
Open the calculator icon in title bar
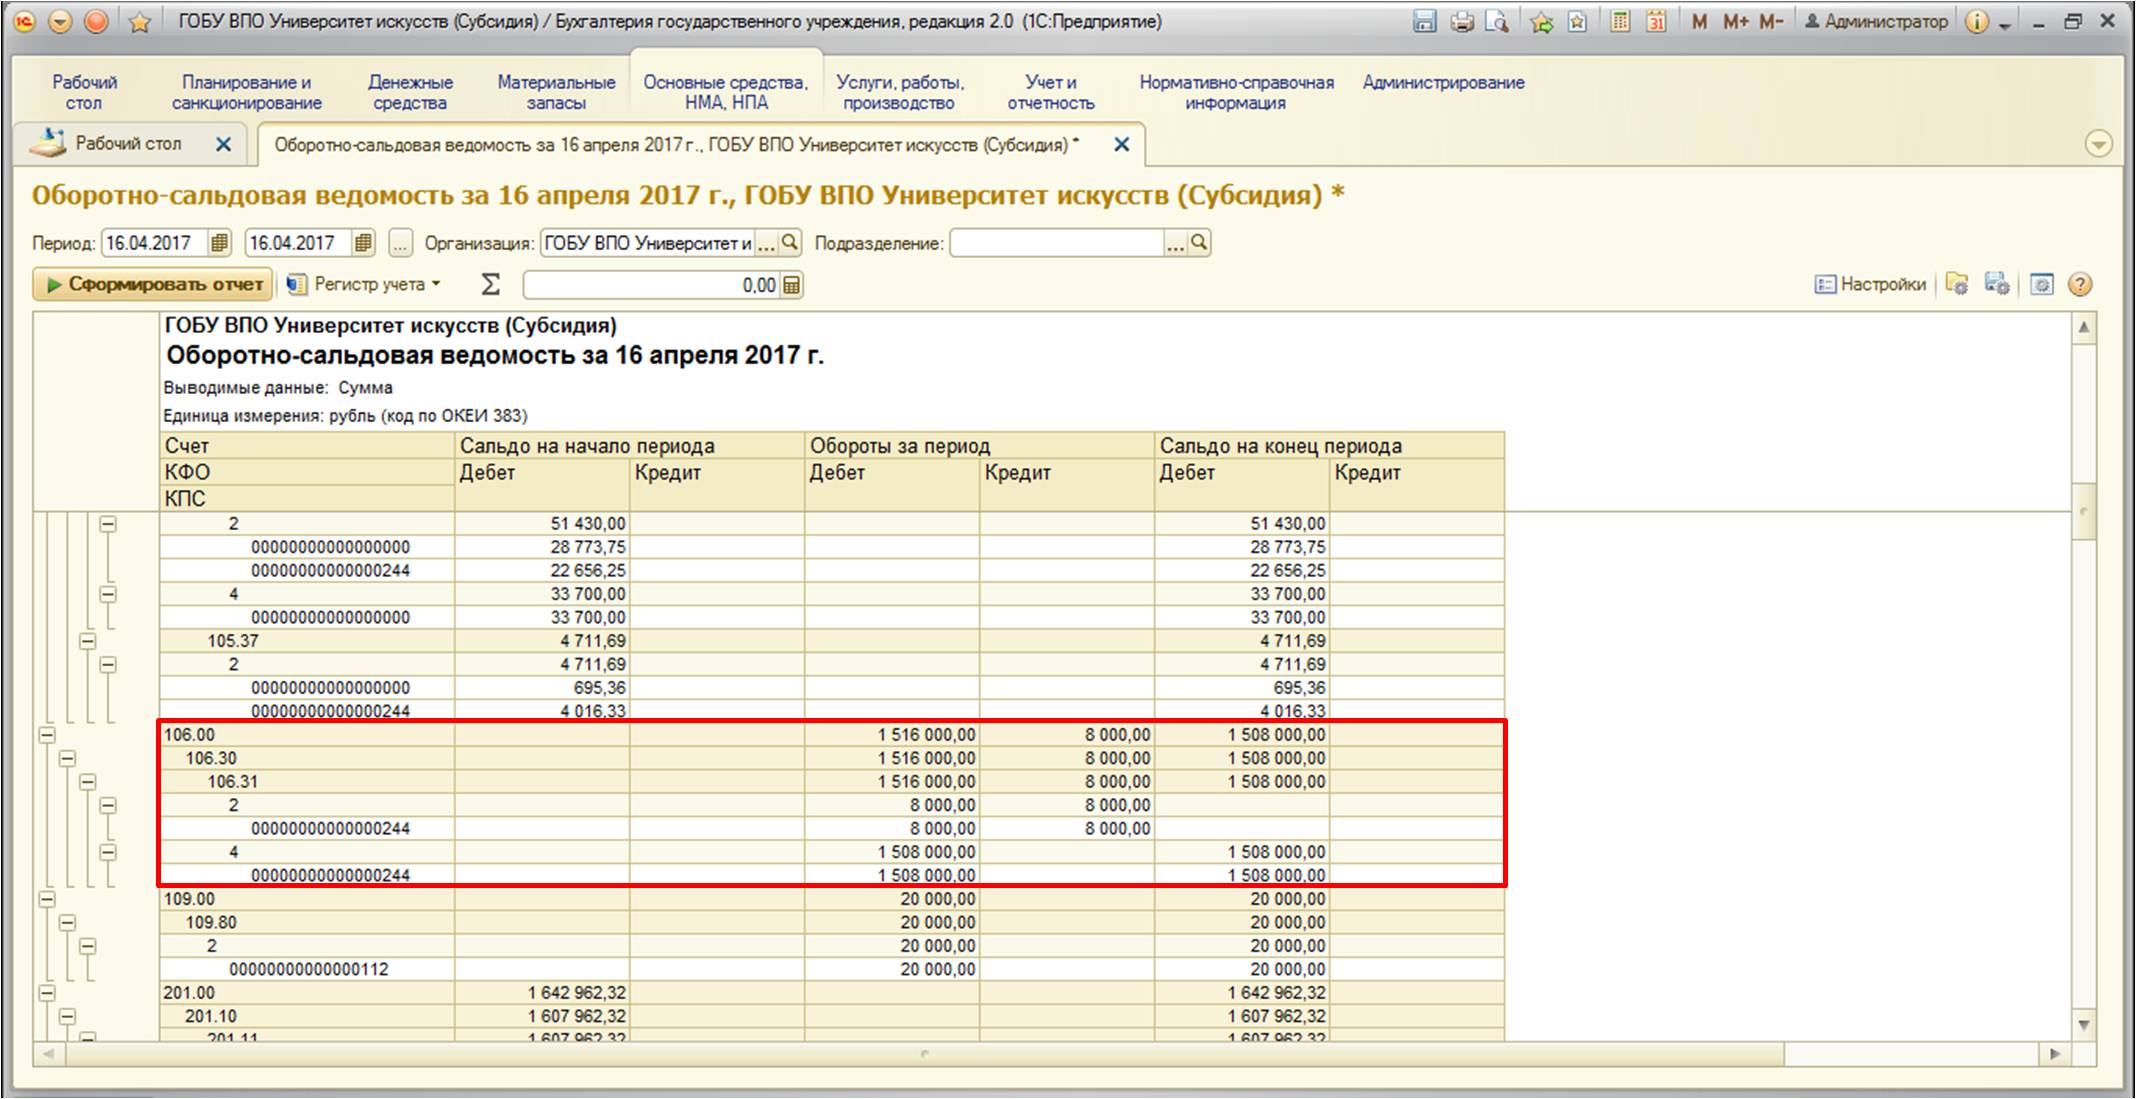click(1620, 21)
